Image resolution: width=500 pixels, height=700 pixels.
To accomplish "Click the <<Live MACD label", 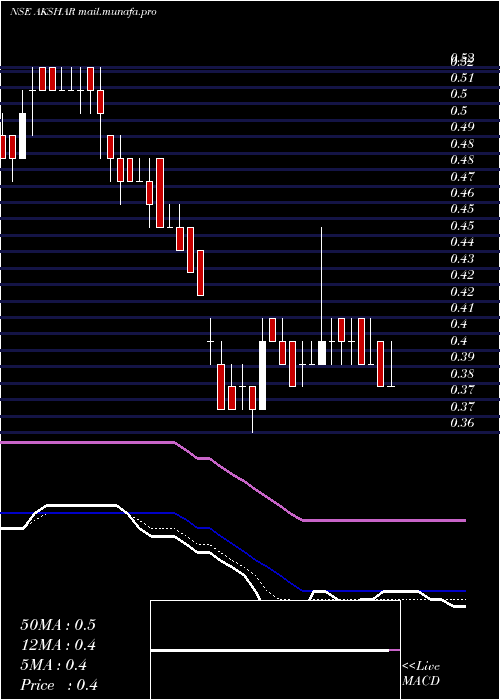I will pos(421,674).
